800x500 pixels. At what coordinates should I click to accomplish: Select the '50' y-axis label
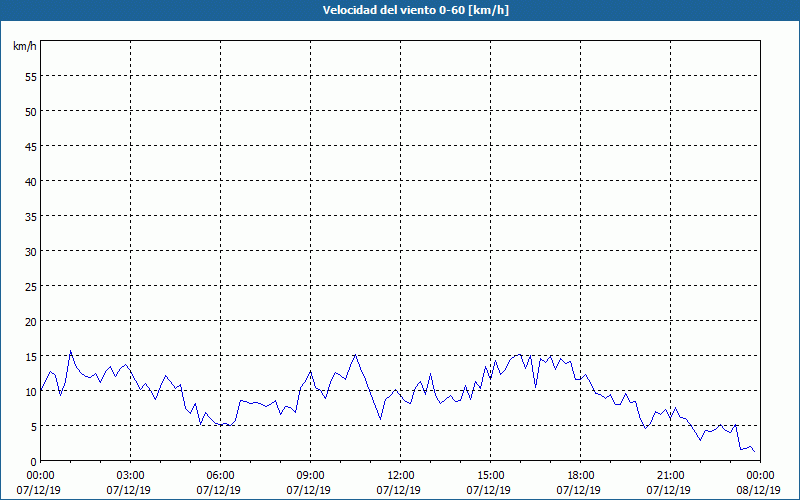click(x=31, y=112)
